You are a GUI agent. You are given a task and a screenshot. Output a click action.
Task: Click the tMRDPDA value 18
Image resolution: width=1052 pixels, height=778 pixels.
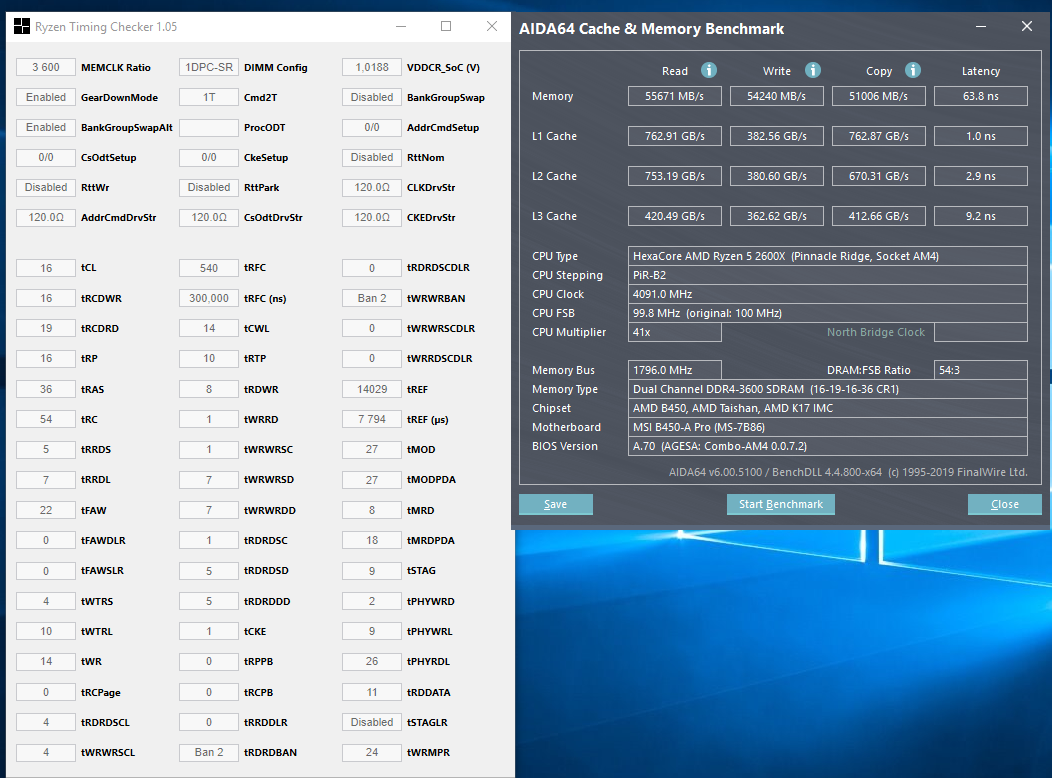(x=372, y=540)
